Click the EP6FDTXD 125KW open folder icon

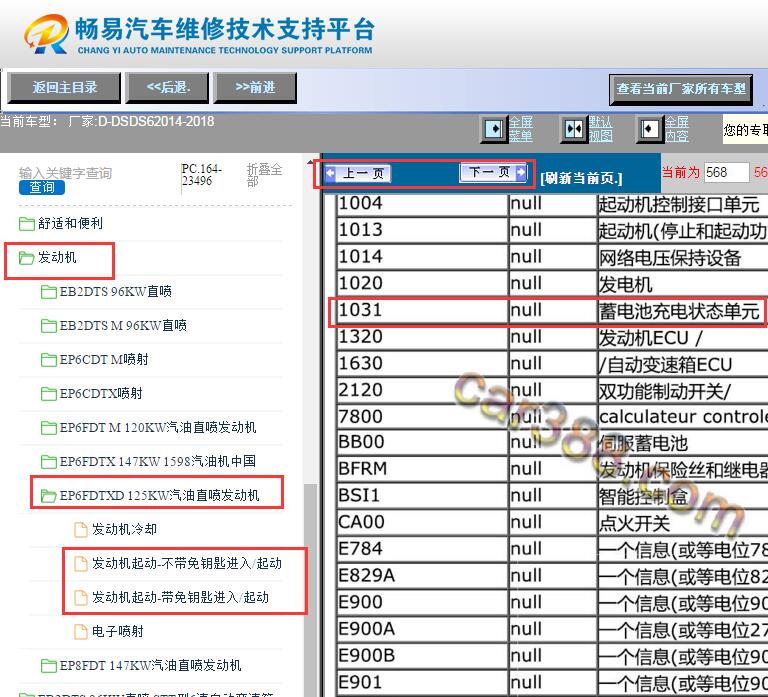pyautogui.click(x=48, y=496)
